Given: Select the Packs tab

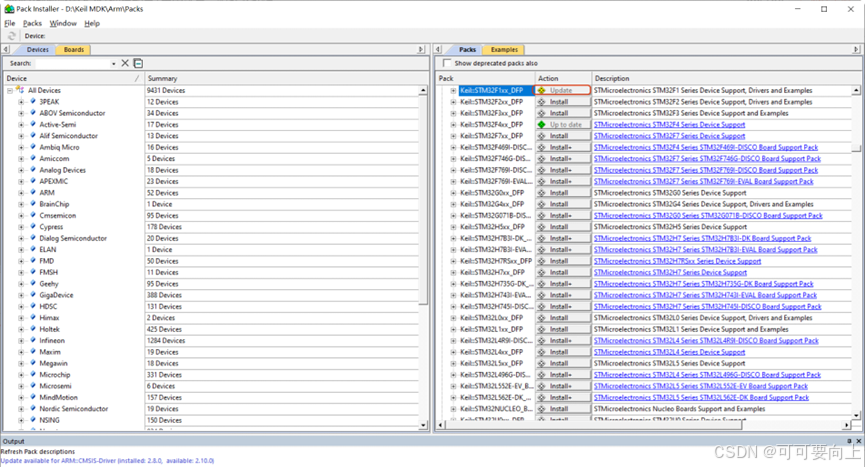Looking at the screenshot, I should click(467, 50).
